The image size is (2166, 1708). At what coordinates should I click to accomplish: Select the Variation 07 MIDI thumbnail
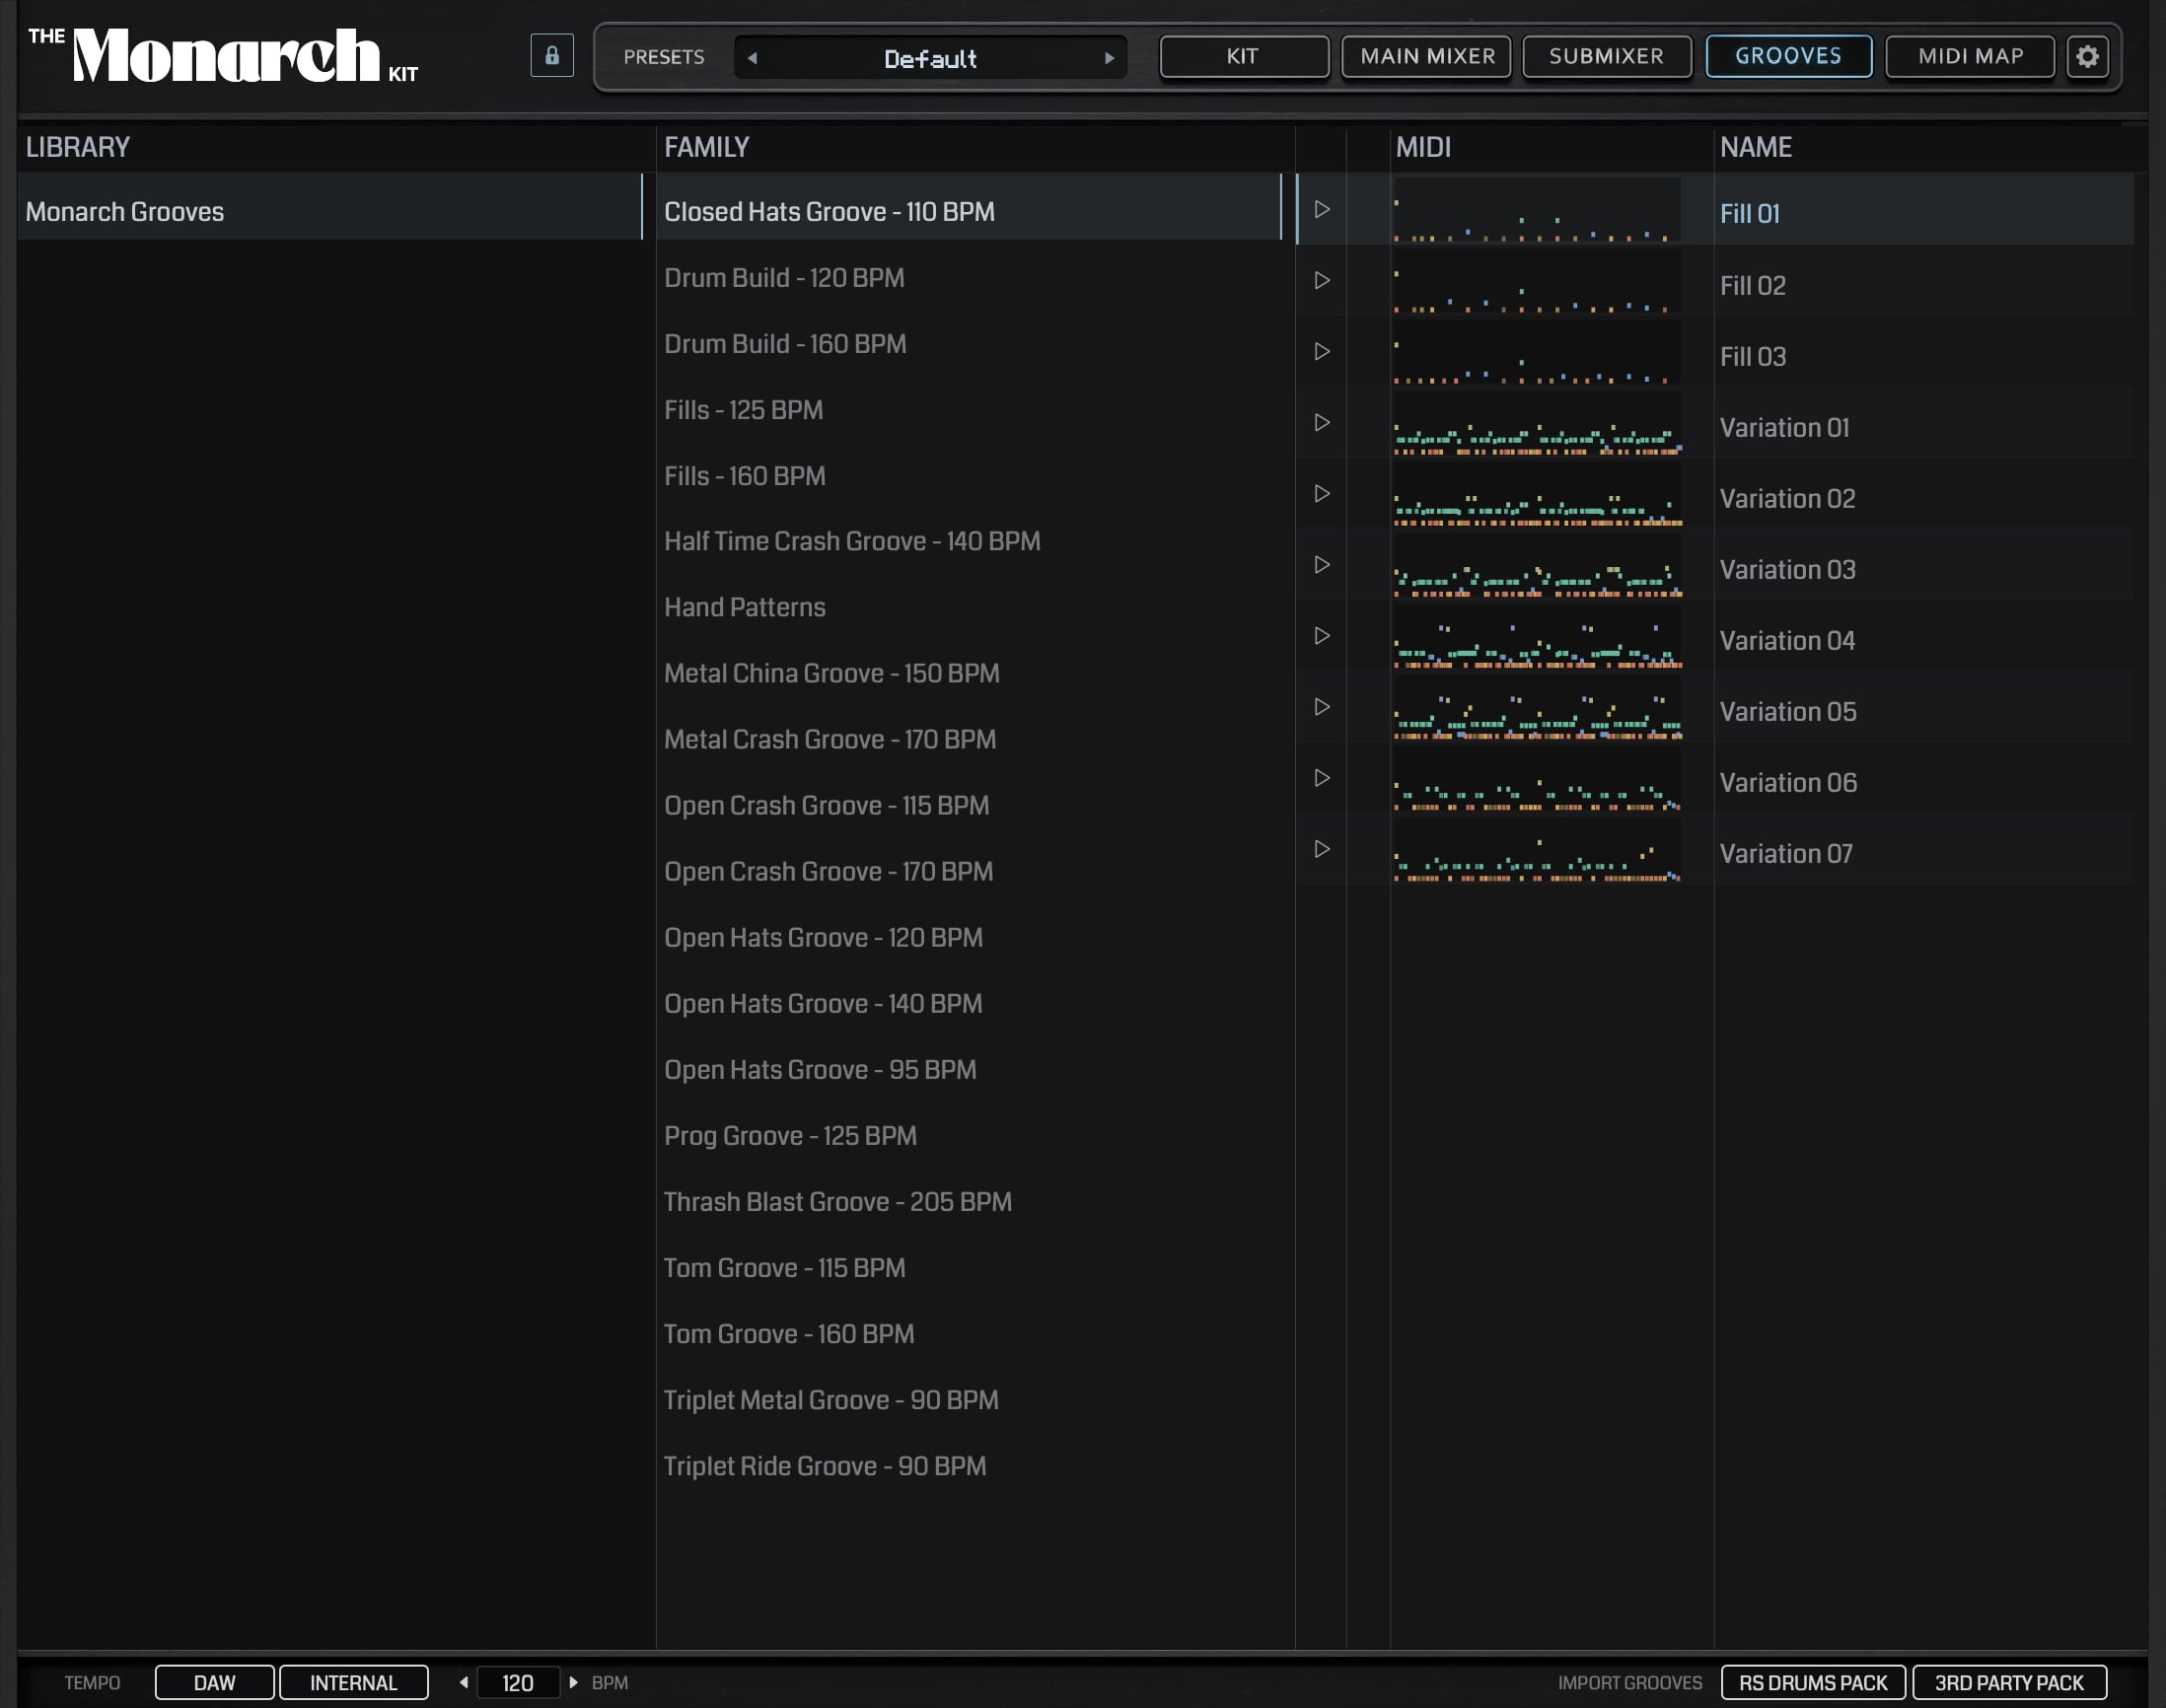(x=1536, y=850)
